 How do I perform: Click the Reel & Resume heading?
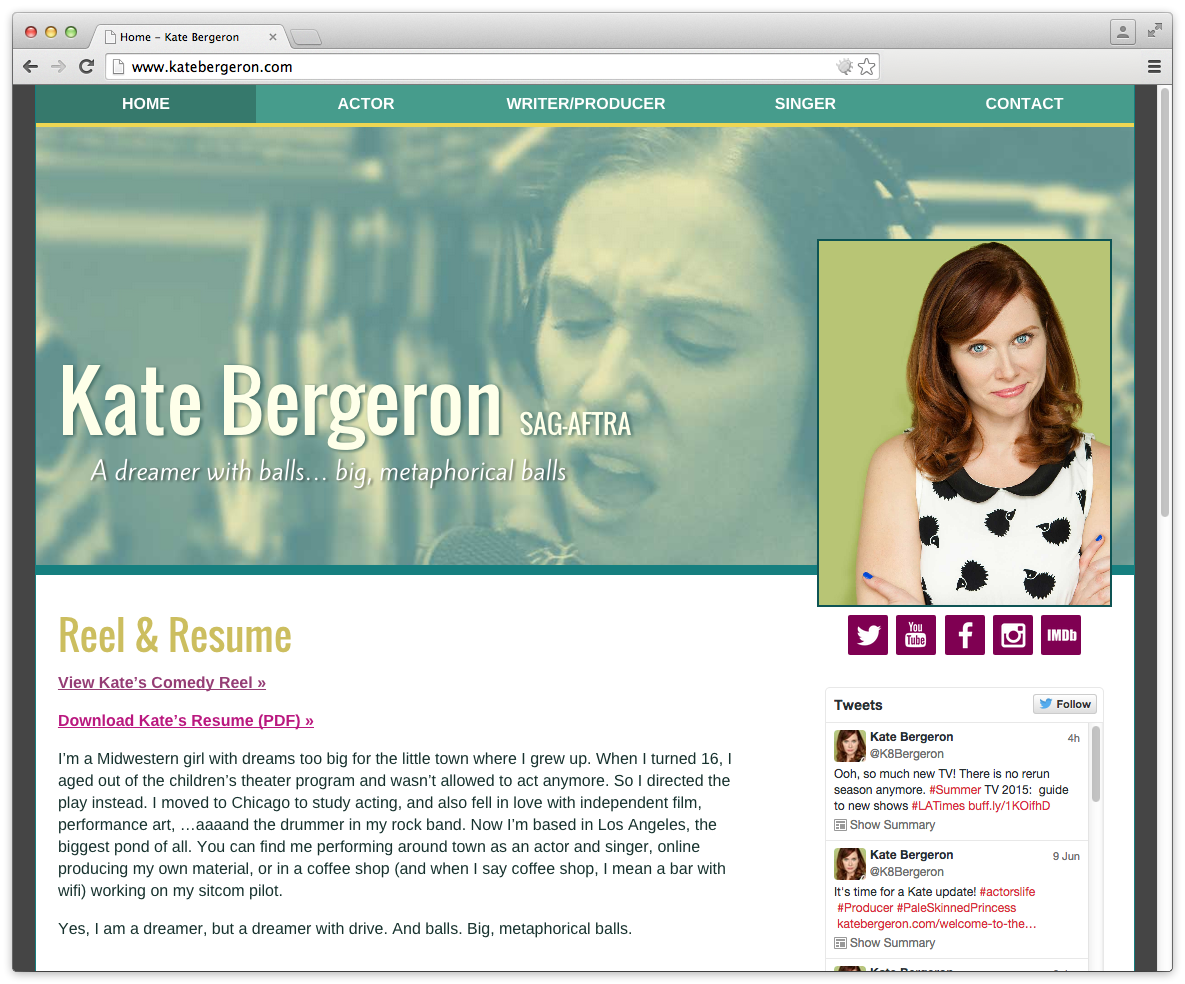(175, 635)
